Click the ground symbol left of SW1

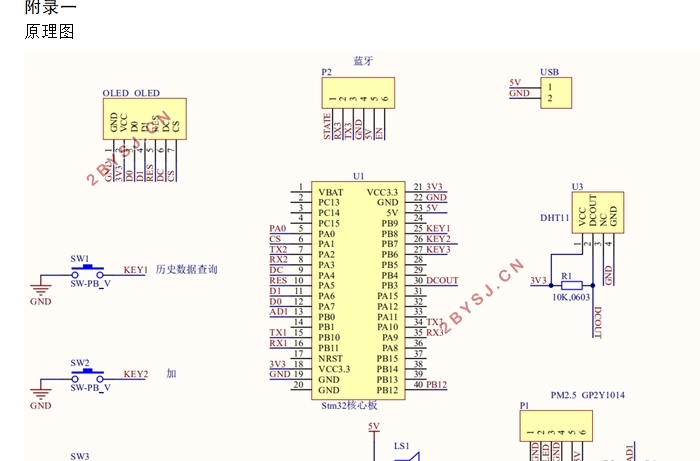coord(41,289)
